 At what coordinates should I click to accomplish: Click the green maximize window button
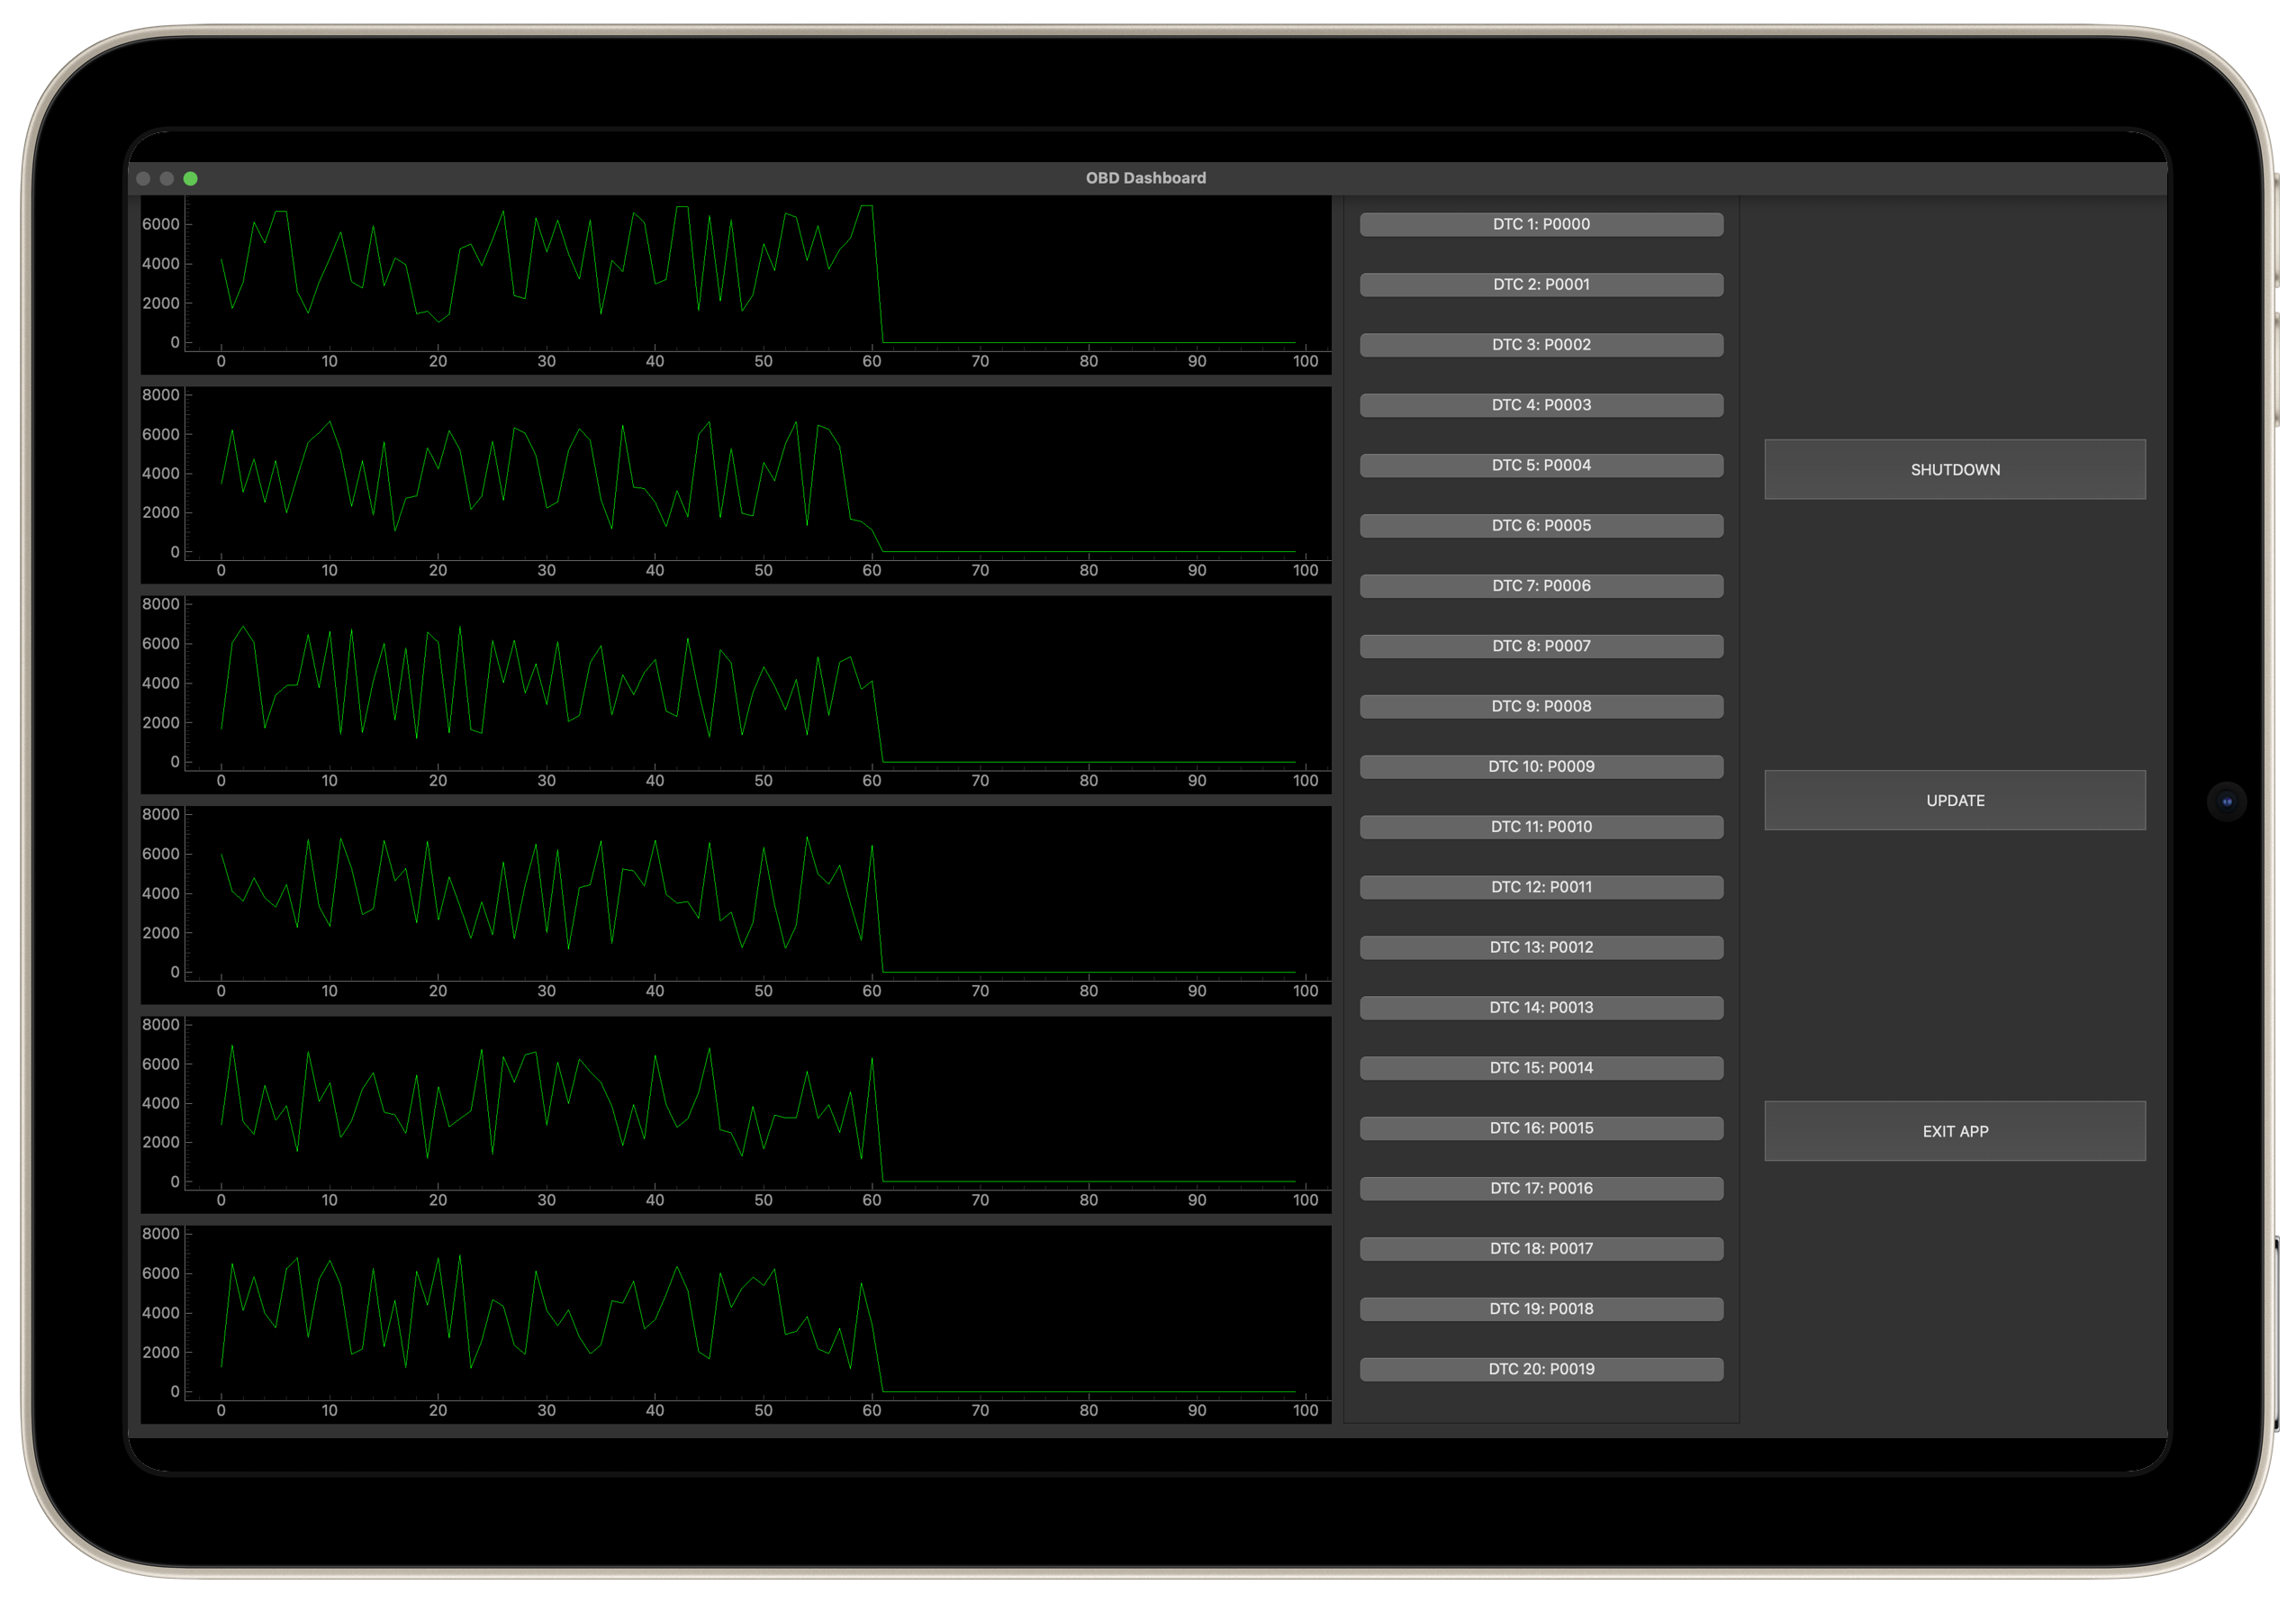(191, 178)
